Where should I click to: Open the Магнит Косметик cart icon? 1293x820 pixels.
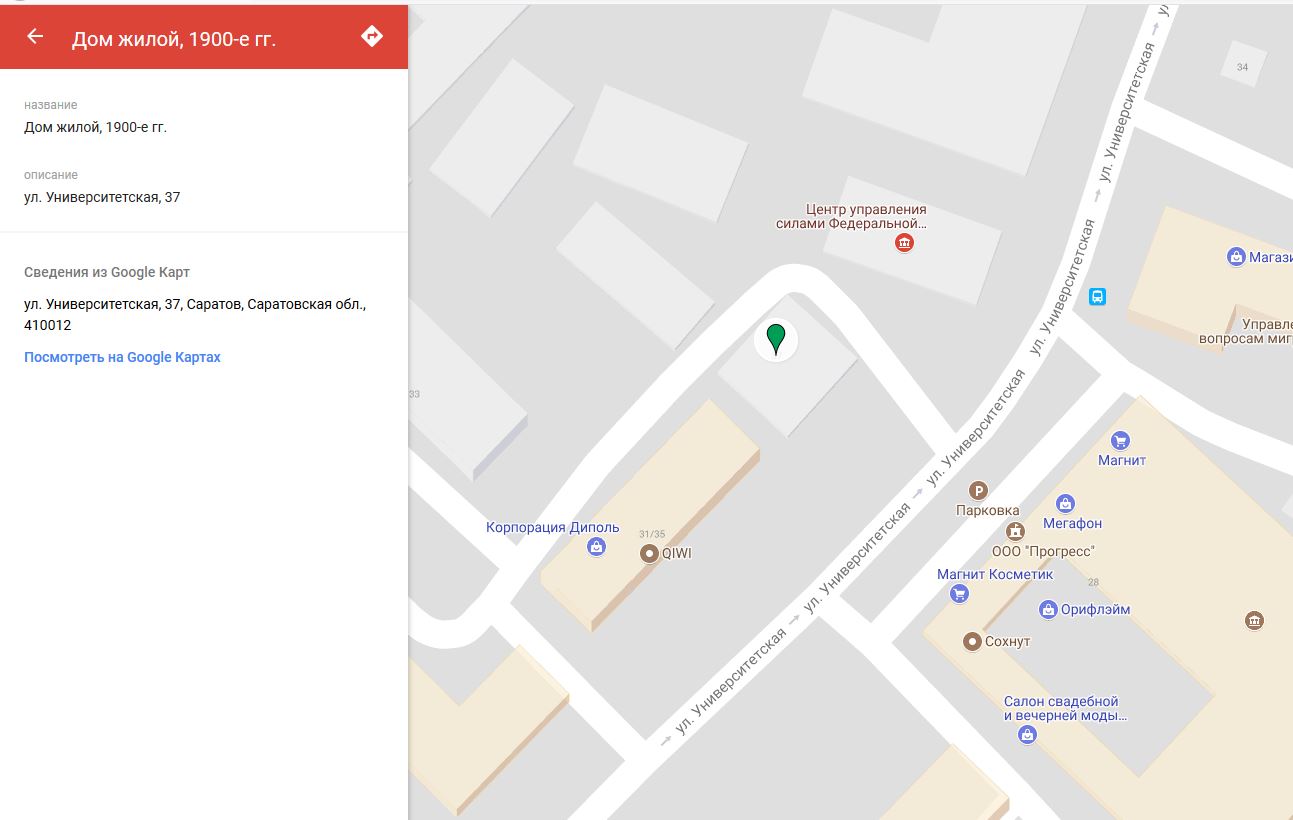coord(959,594)
